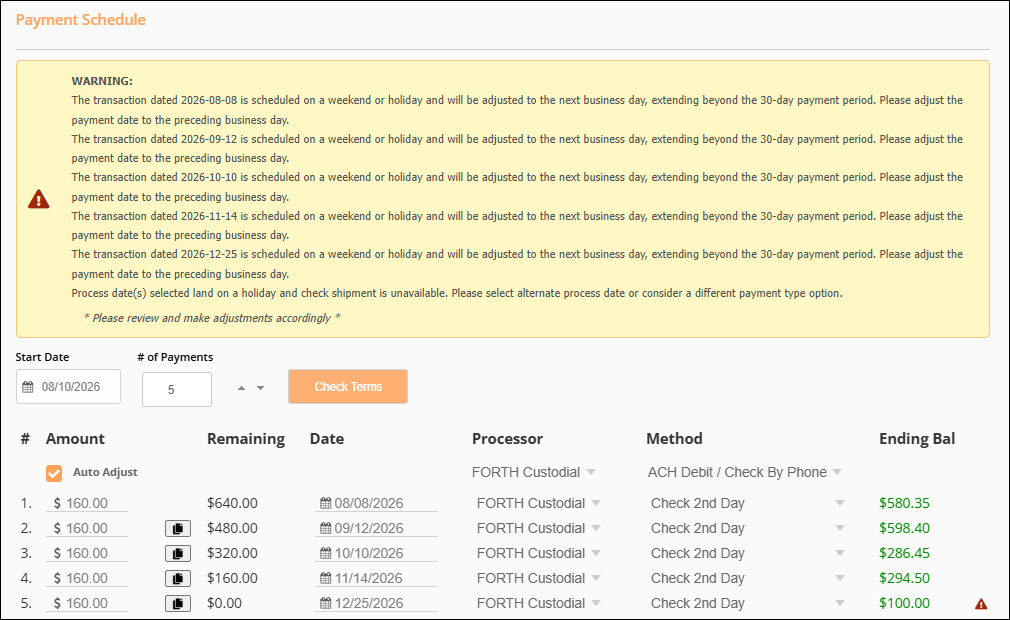
Task: Click the row 2 amount field
Action: pyautogui.click(x=87, y=528)
